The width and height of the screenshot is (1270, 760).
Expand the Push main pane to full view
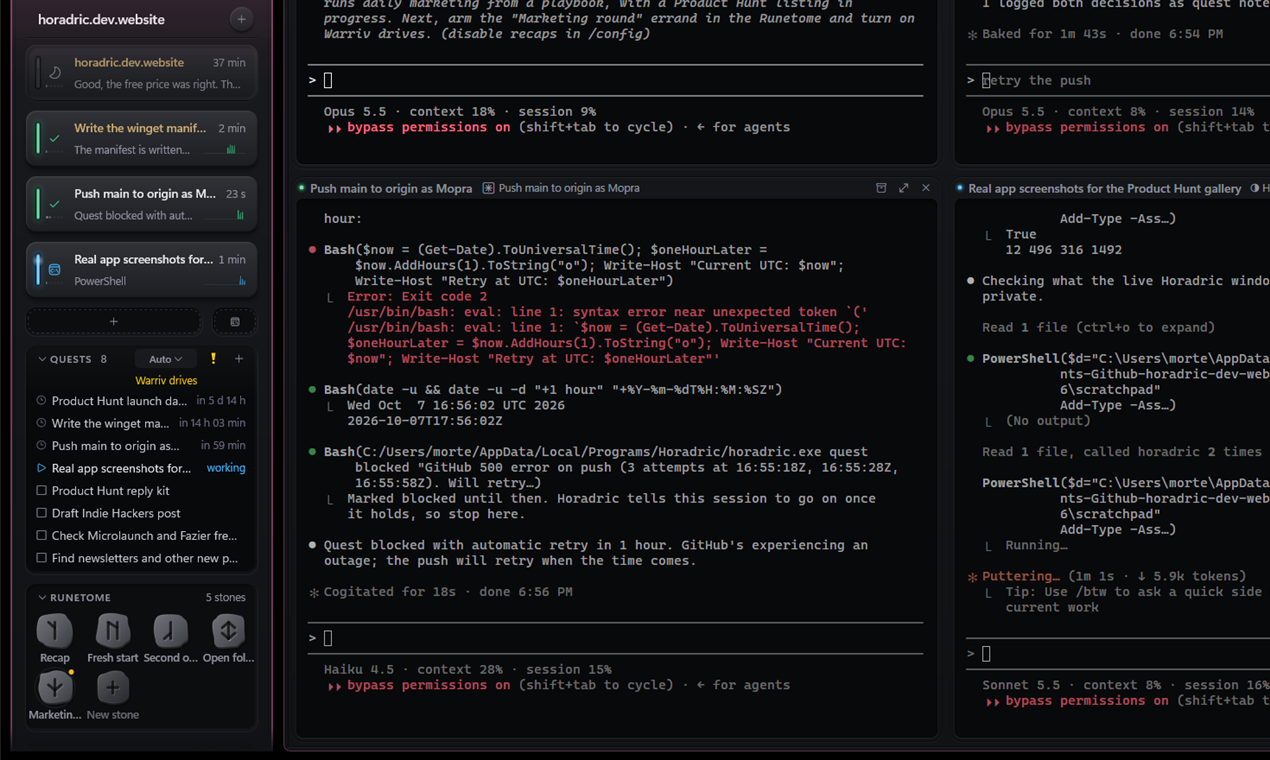pos(904,188)
